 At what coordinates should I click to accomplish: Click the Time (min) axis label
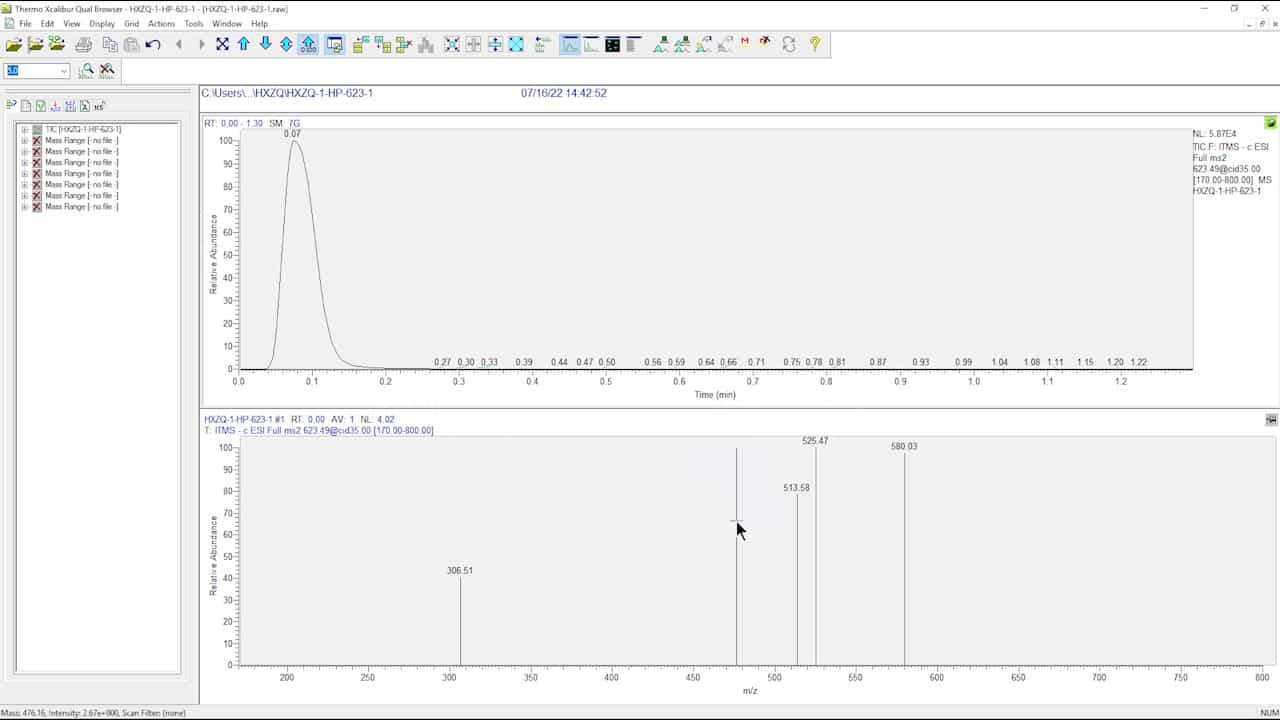(715, 395)
